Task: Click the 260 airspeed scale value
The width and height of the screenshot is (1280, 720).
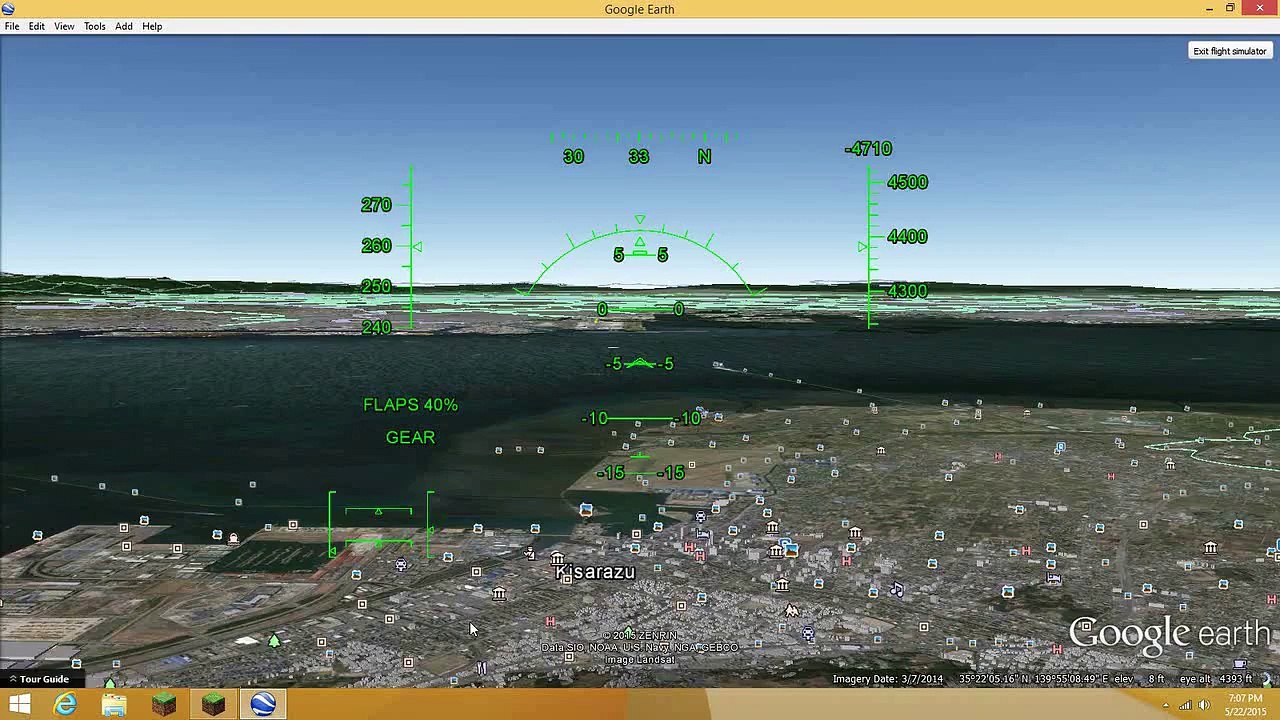Action: [376, 246]
